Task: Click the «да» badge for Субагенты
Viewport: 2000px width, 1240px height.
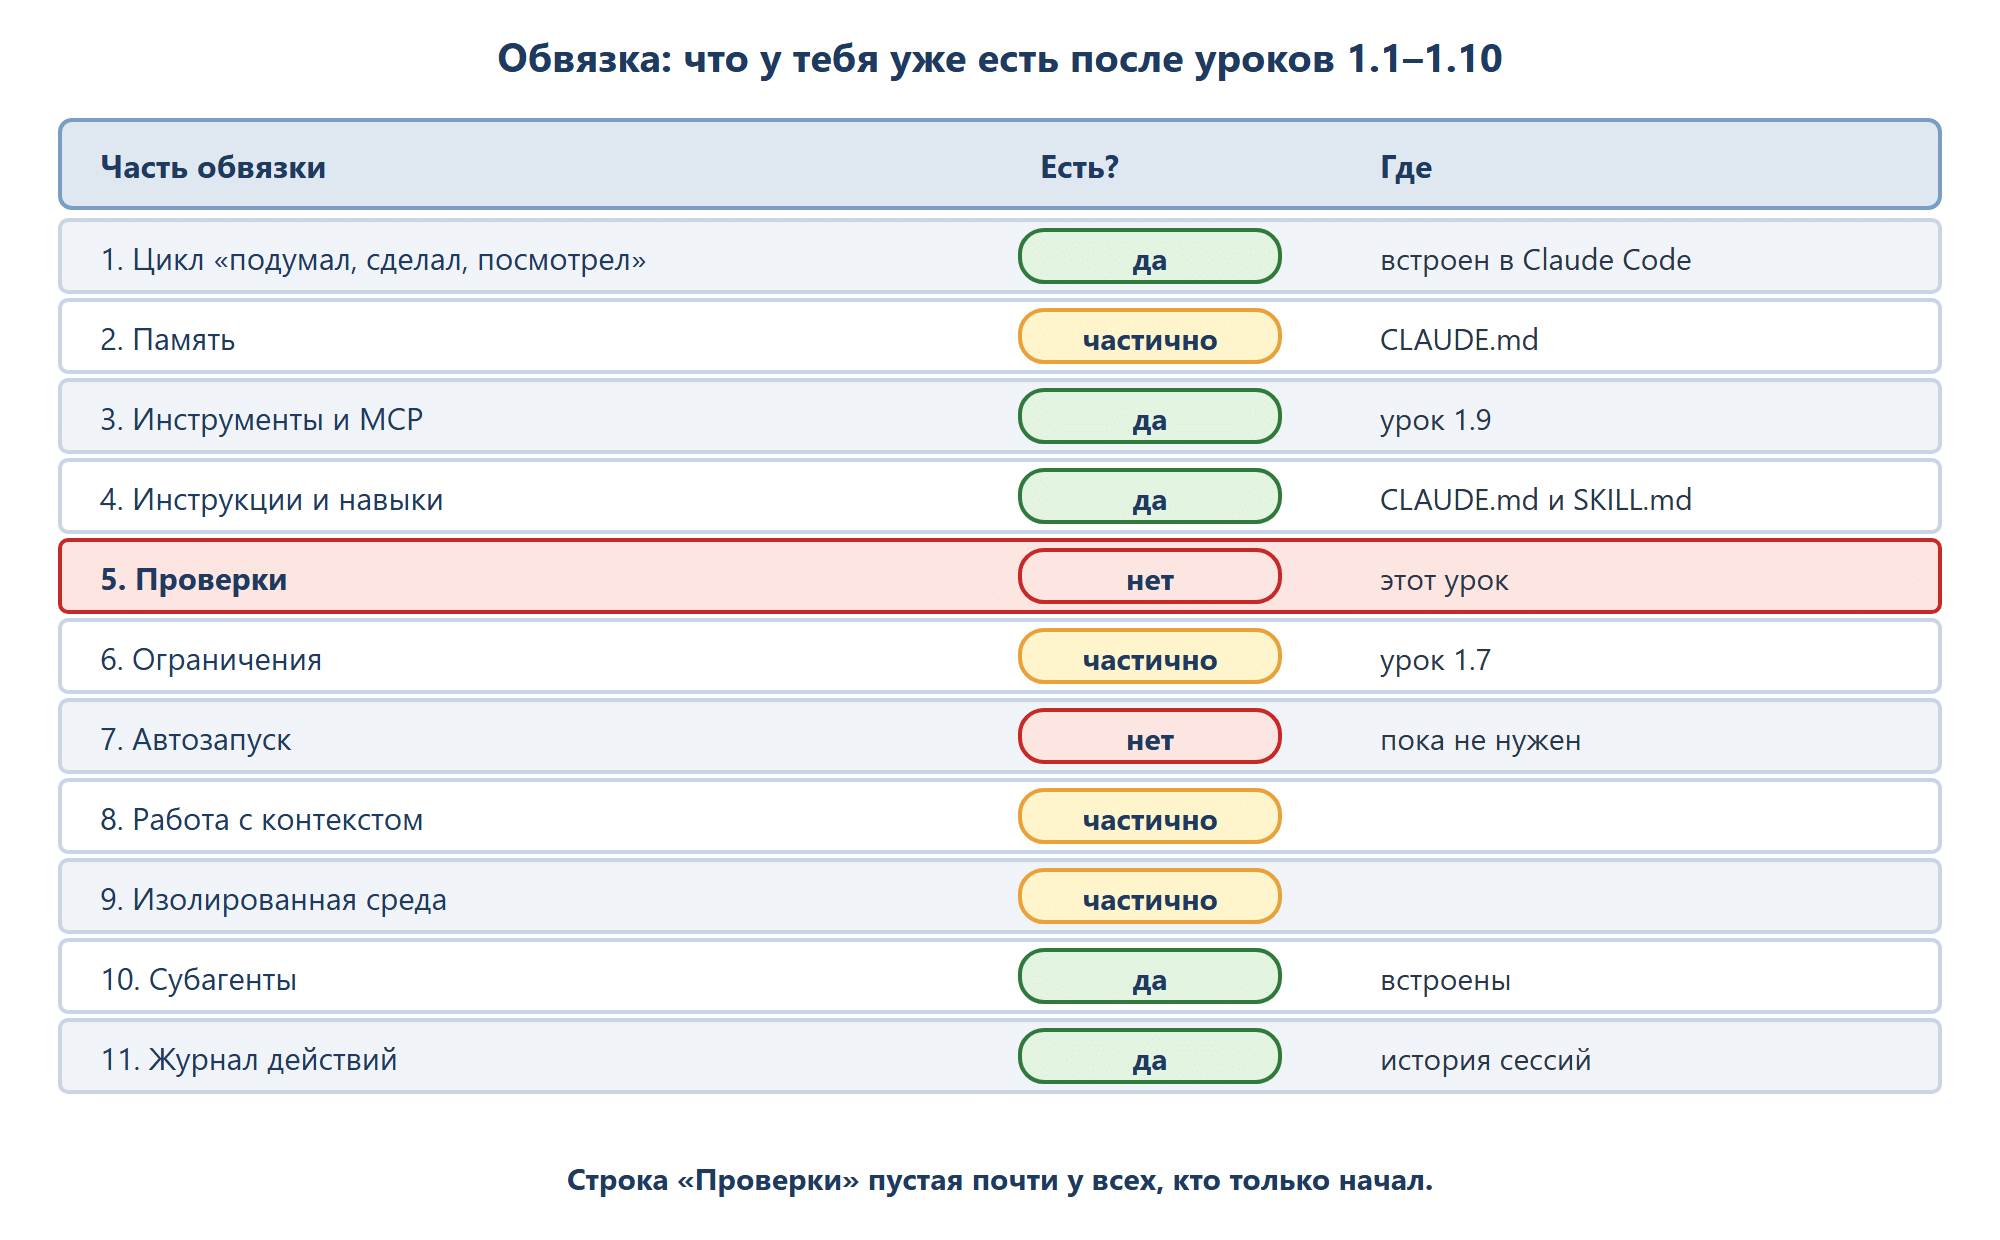Action: click(x=1150, y=977)
